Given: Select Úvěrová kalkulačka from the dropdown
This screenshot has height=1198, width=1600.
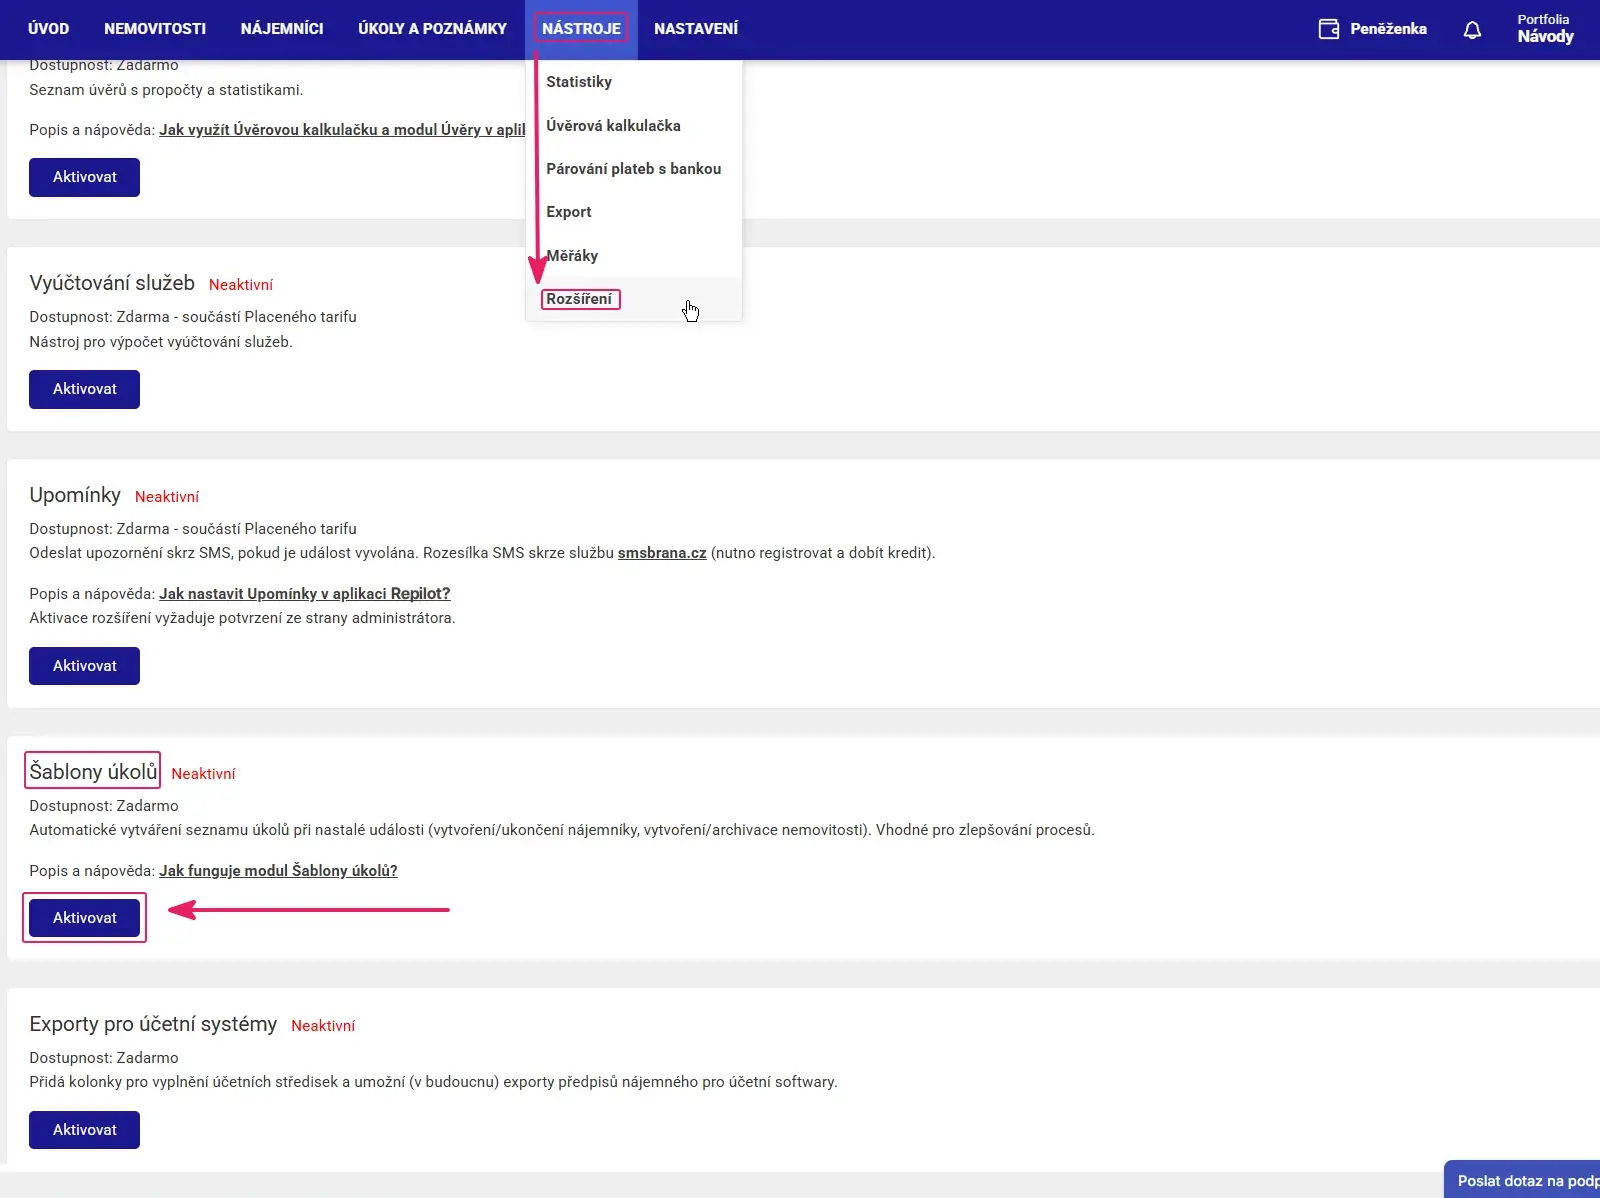Looking at the screenshot, I should [634, 126].
